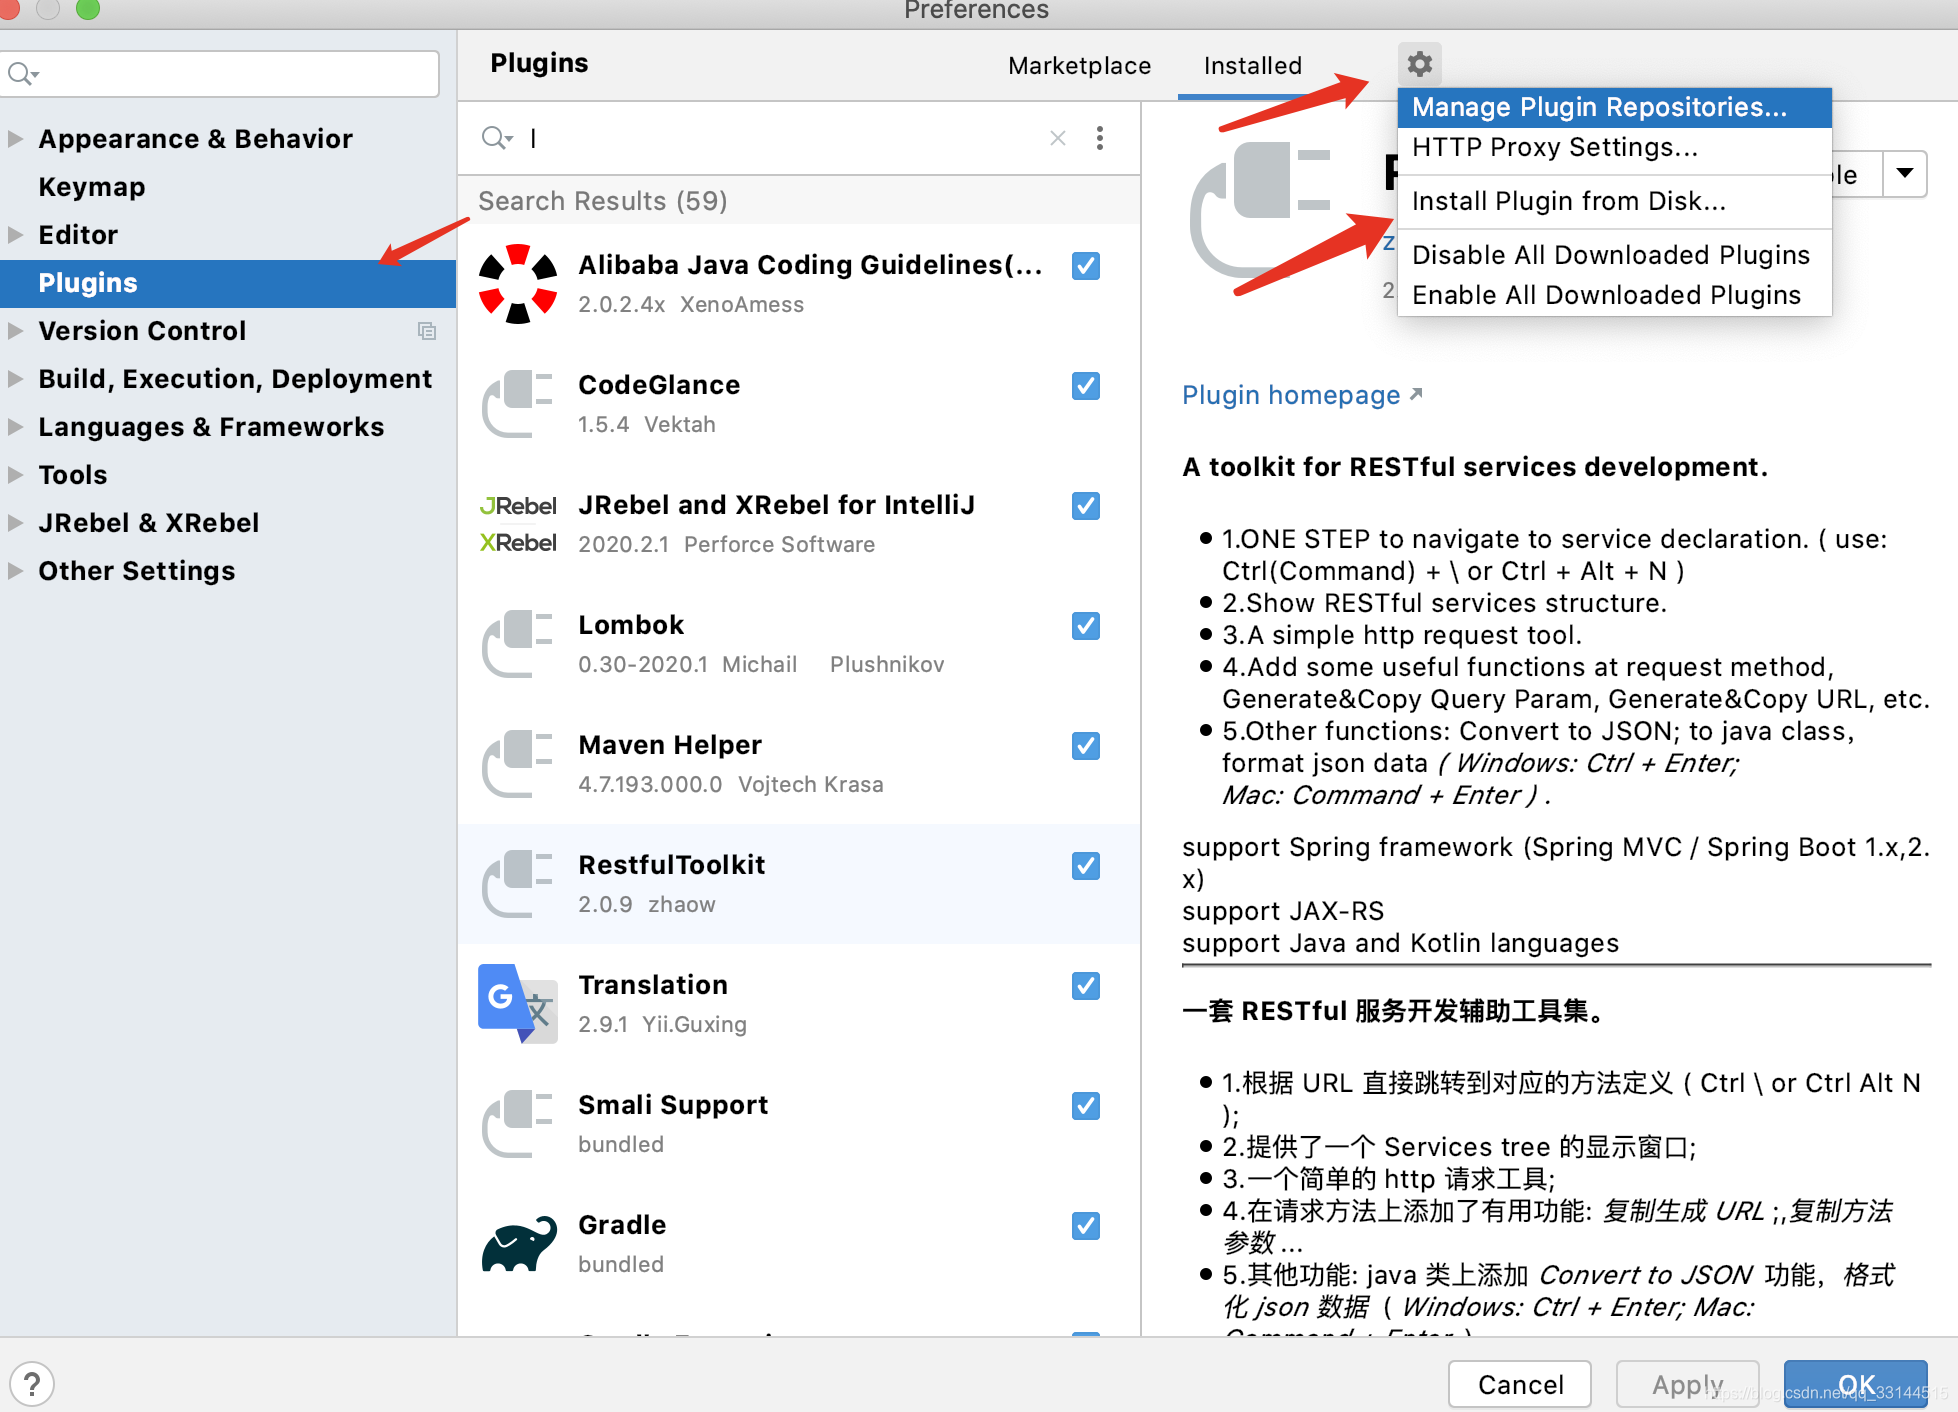Toggle the Smali Support plugin checkbox
The image size is (1958, 1412).
(1086, 1106)
